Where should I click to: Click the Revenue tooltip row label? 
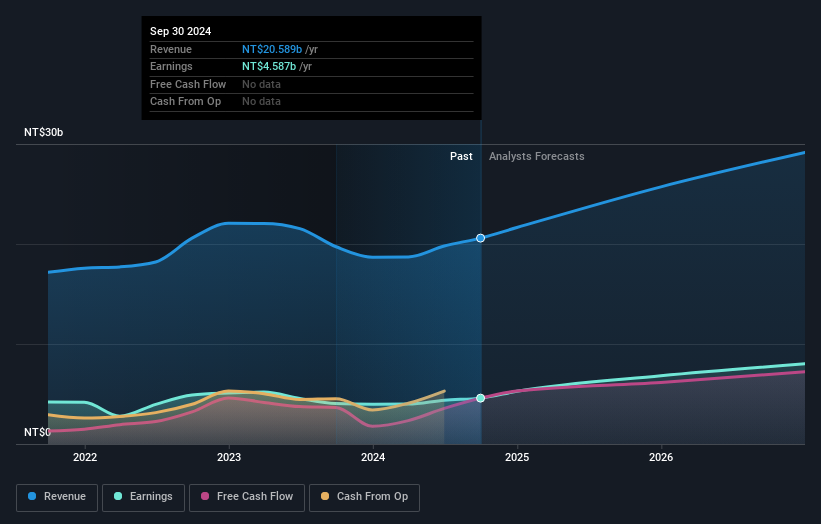tap(171, 49)
